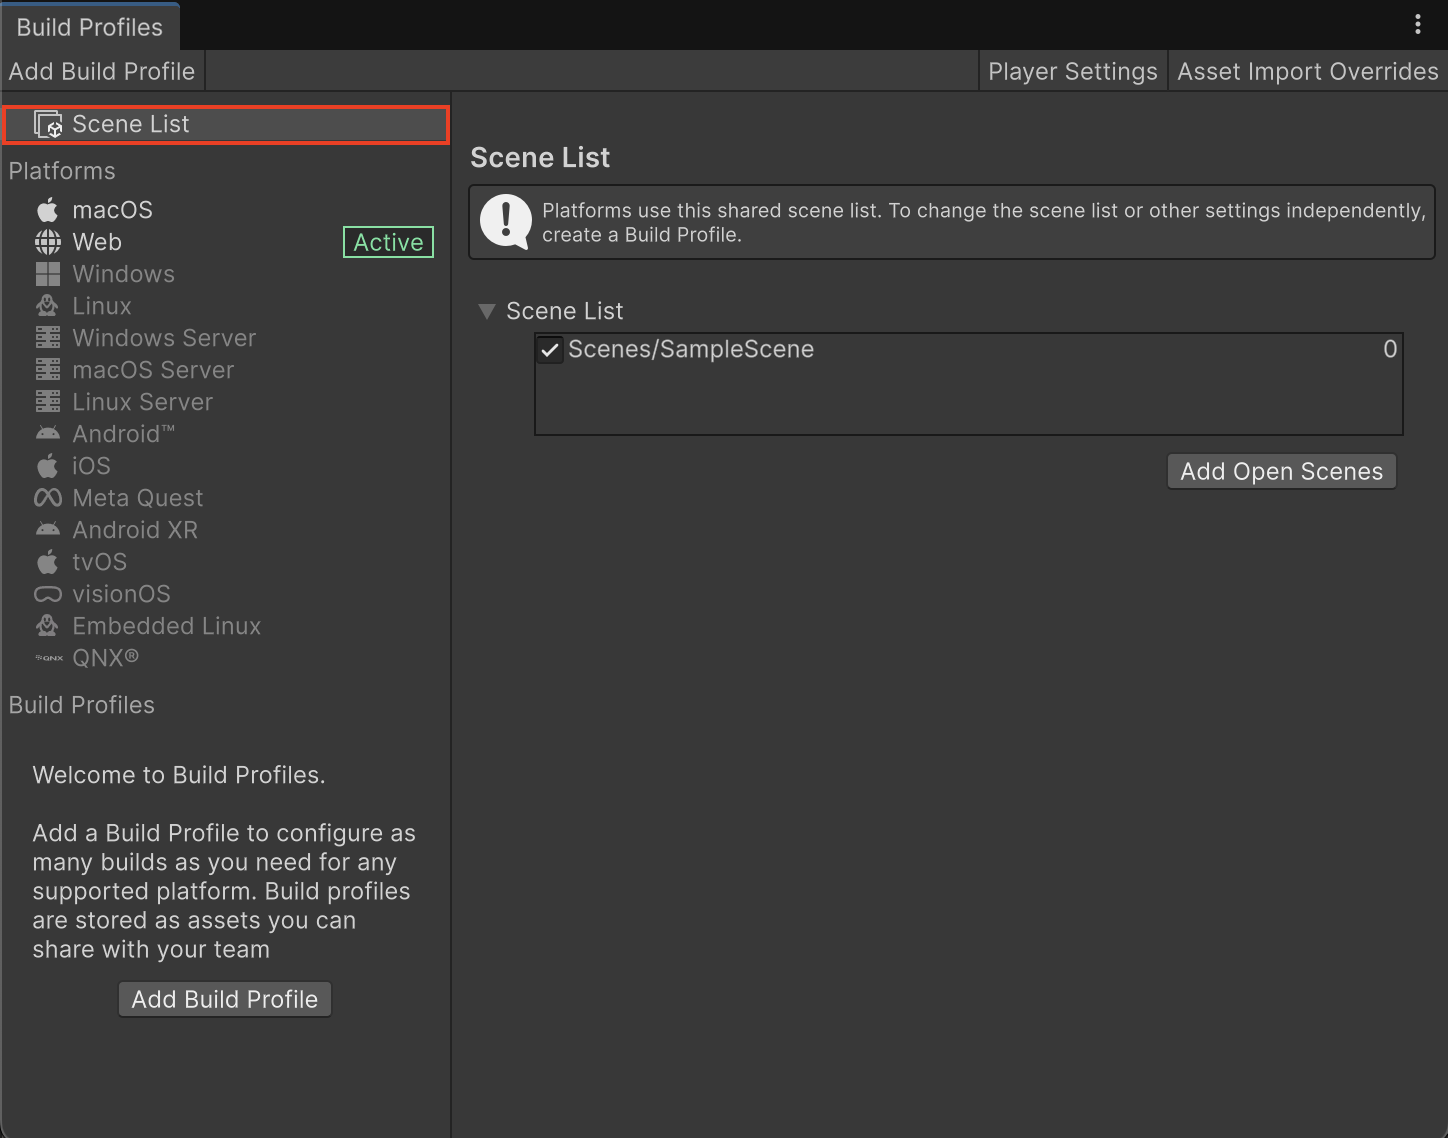
Task: Select the Build Profiles window tab
Action: click(90, 27)
